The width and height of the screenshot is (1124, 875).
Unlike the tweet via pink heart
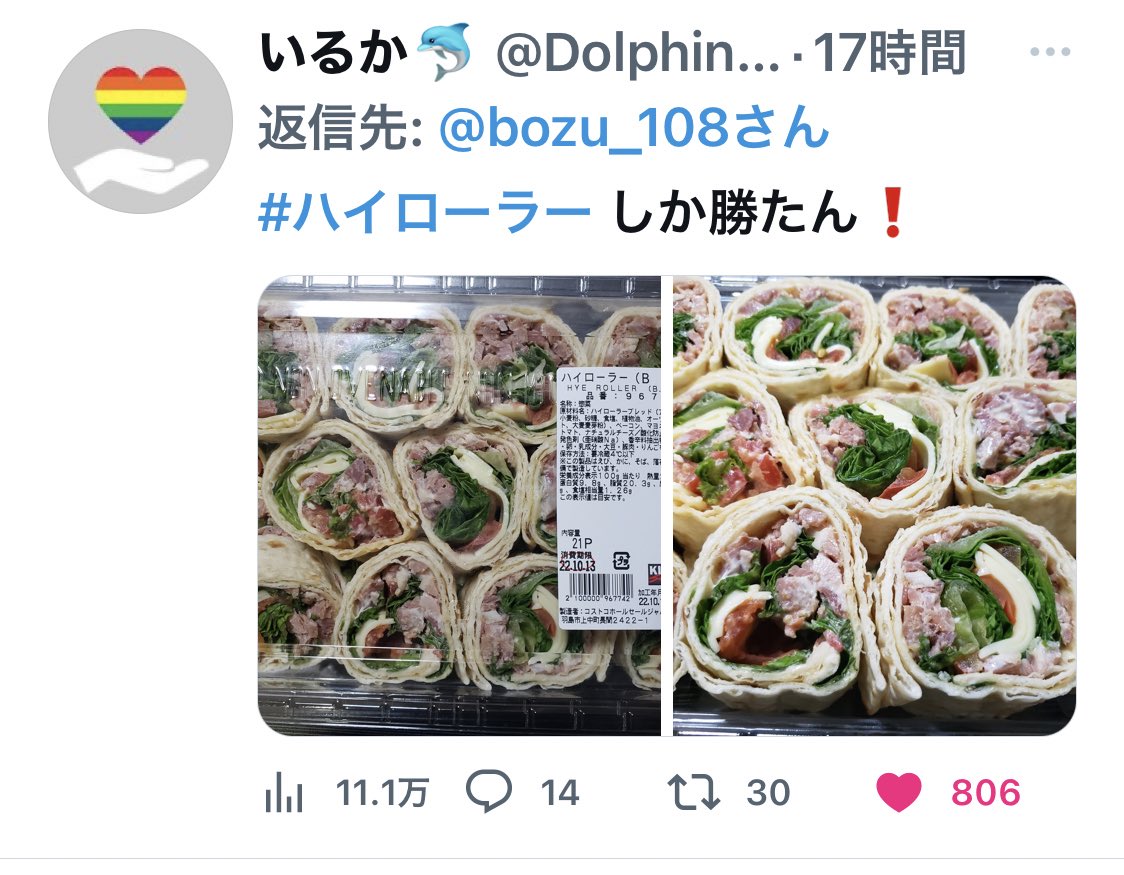[x=899, y=793]
